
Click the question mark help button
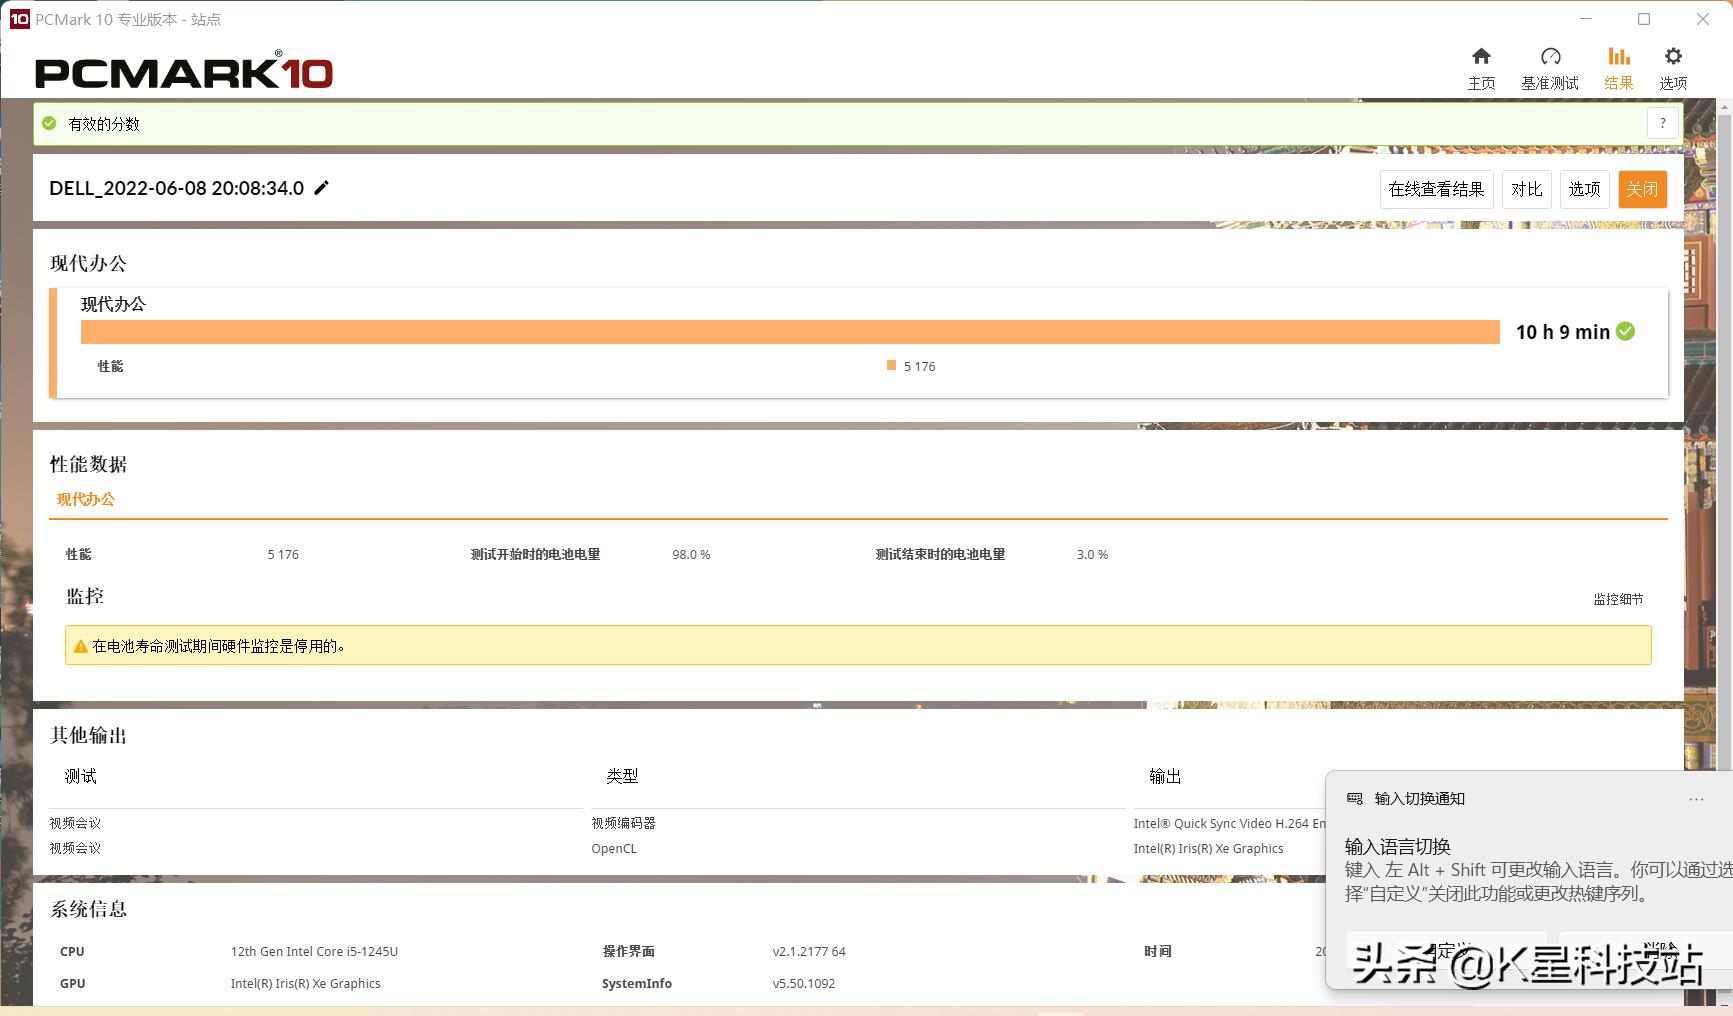(x=1663, y=124)
